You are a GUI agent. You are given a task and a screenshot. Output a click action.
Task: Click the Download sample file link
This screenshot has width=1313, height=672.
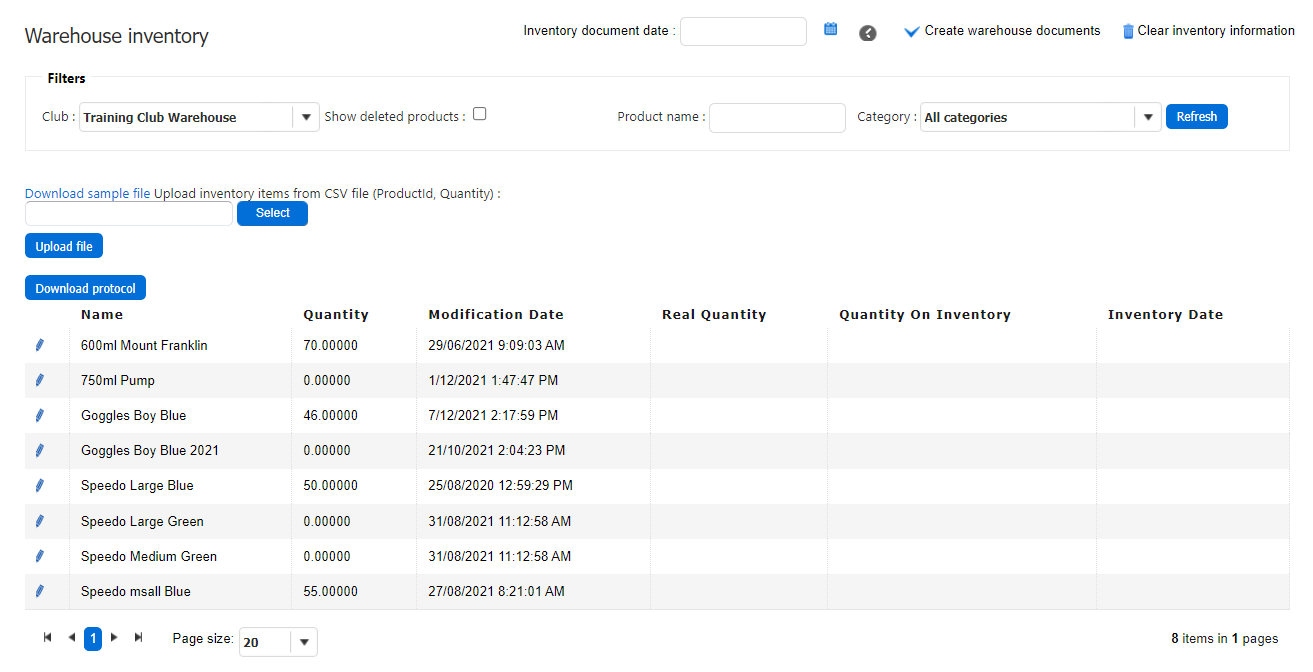(x=88, y=193)
